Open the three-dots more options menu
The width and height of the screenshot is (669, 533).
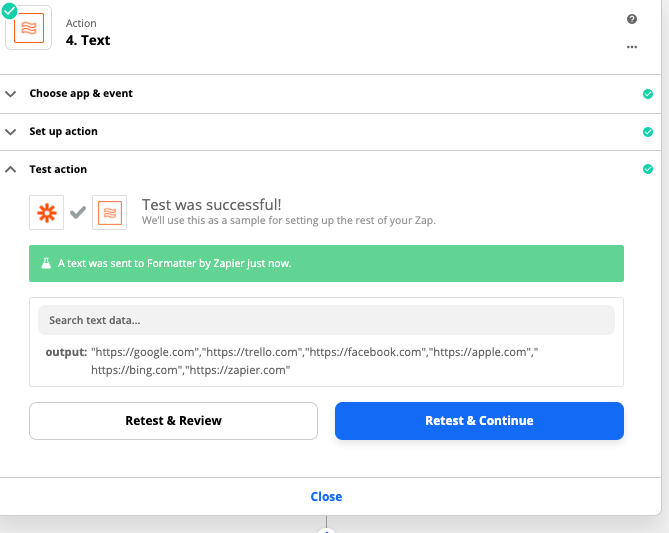point(632,47)
